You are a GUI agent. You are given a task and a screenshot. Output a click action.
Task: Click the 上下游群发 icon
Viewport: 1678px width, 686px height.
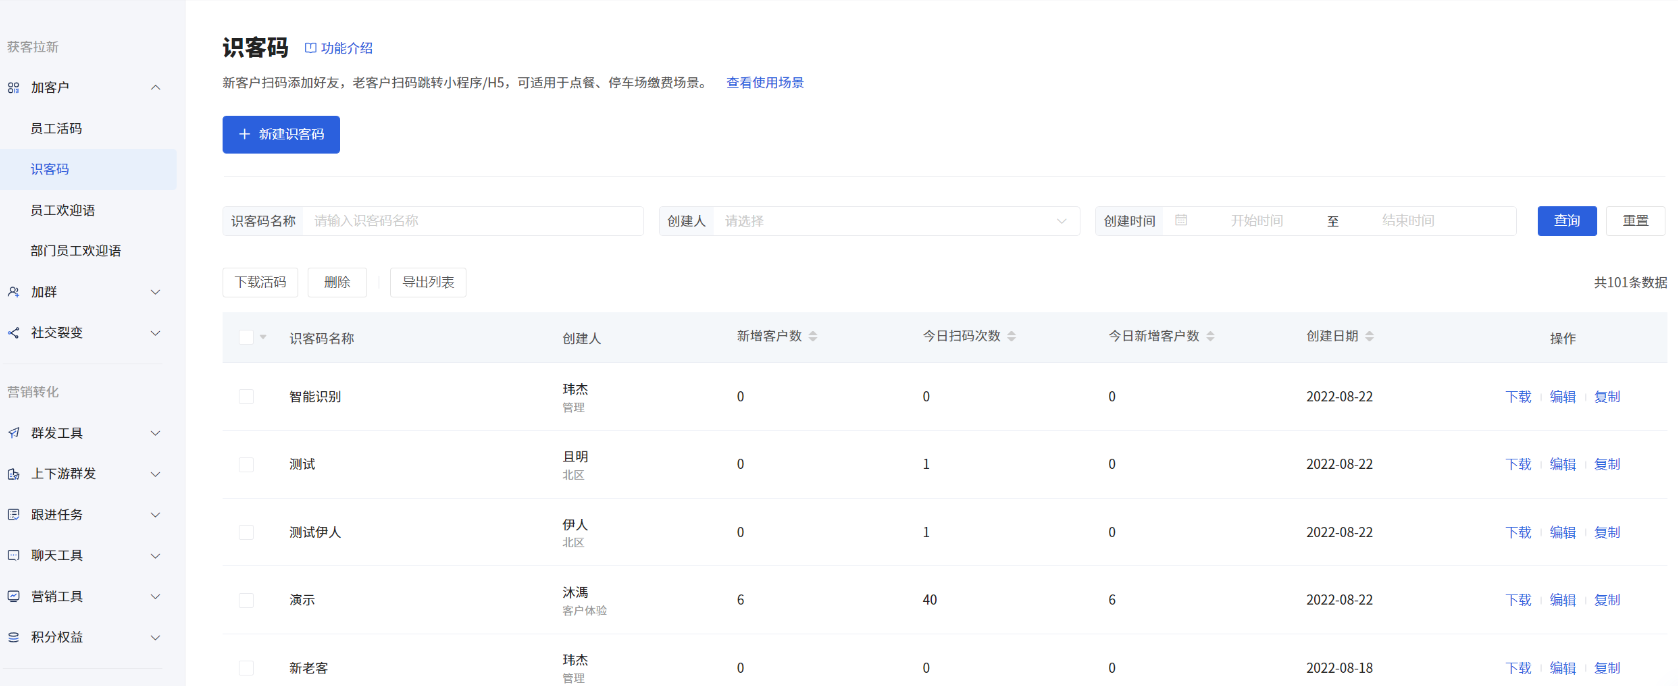pos(13,474)
